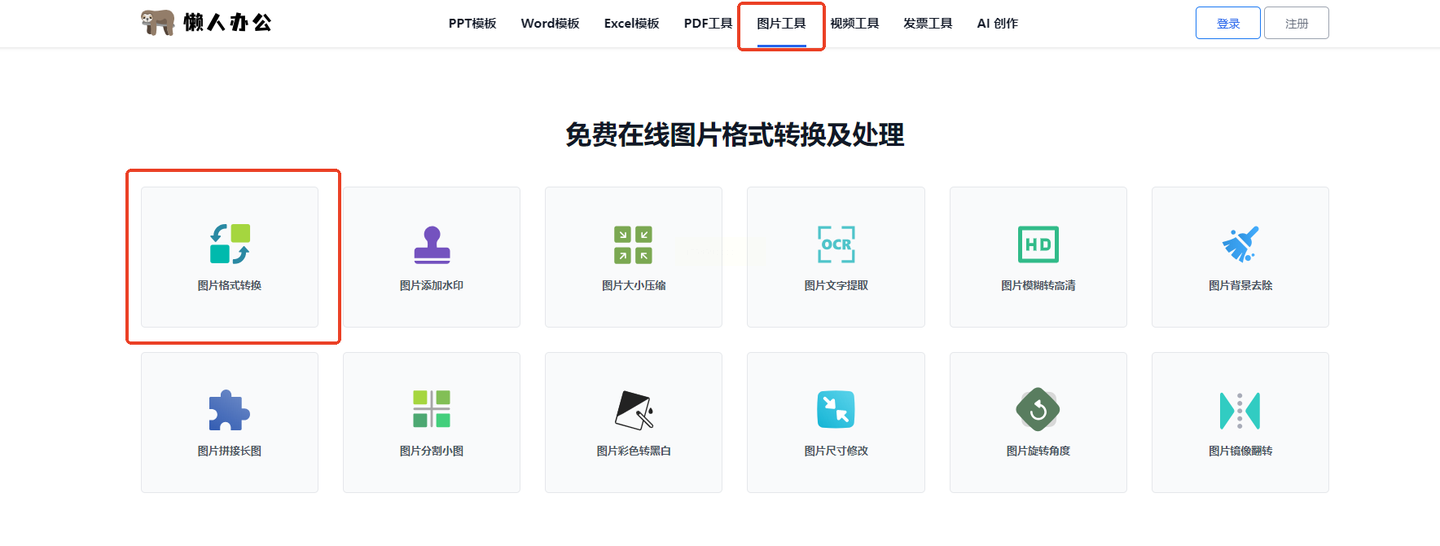Click the 图片大小压缩 arrows icon
The height and width of the screenshot is (546, 1440).
[633, 245]
